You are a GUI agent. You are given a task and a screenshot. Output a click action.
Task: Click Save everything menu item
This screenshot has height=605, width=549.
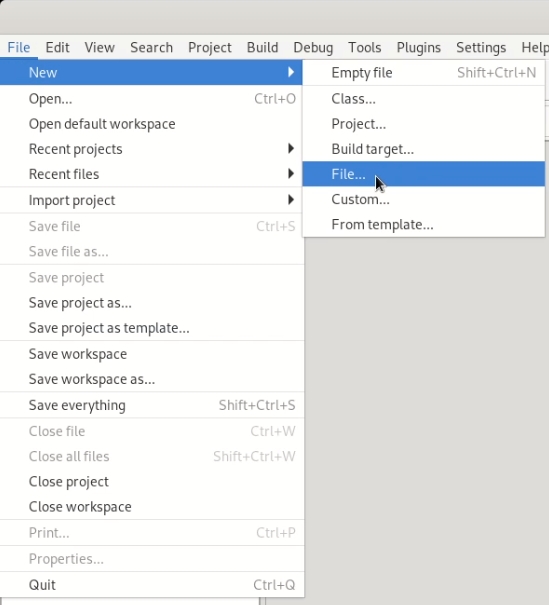tap(151, 405)
